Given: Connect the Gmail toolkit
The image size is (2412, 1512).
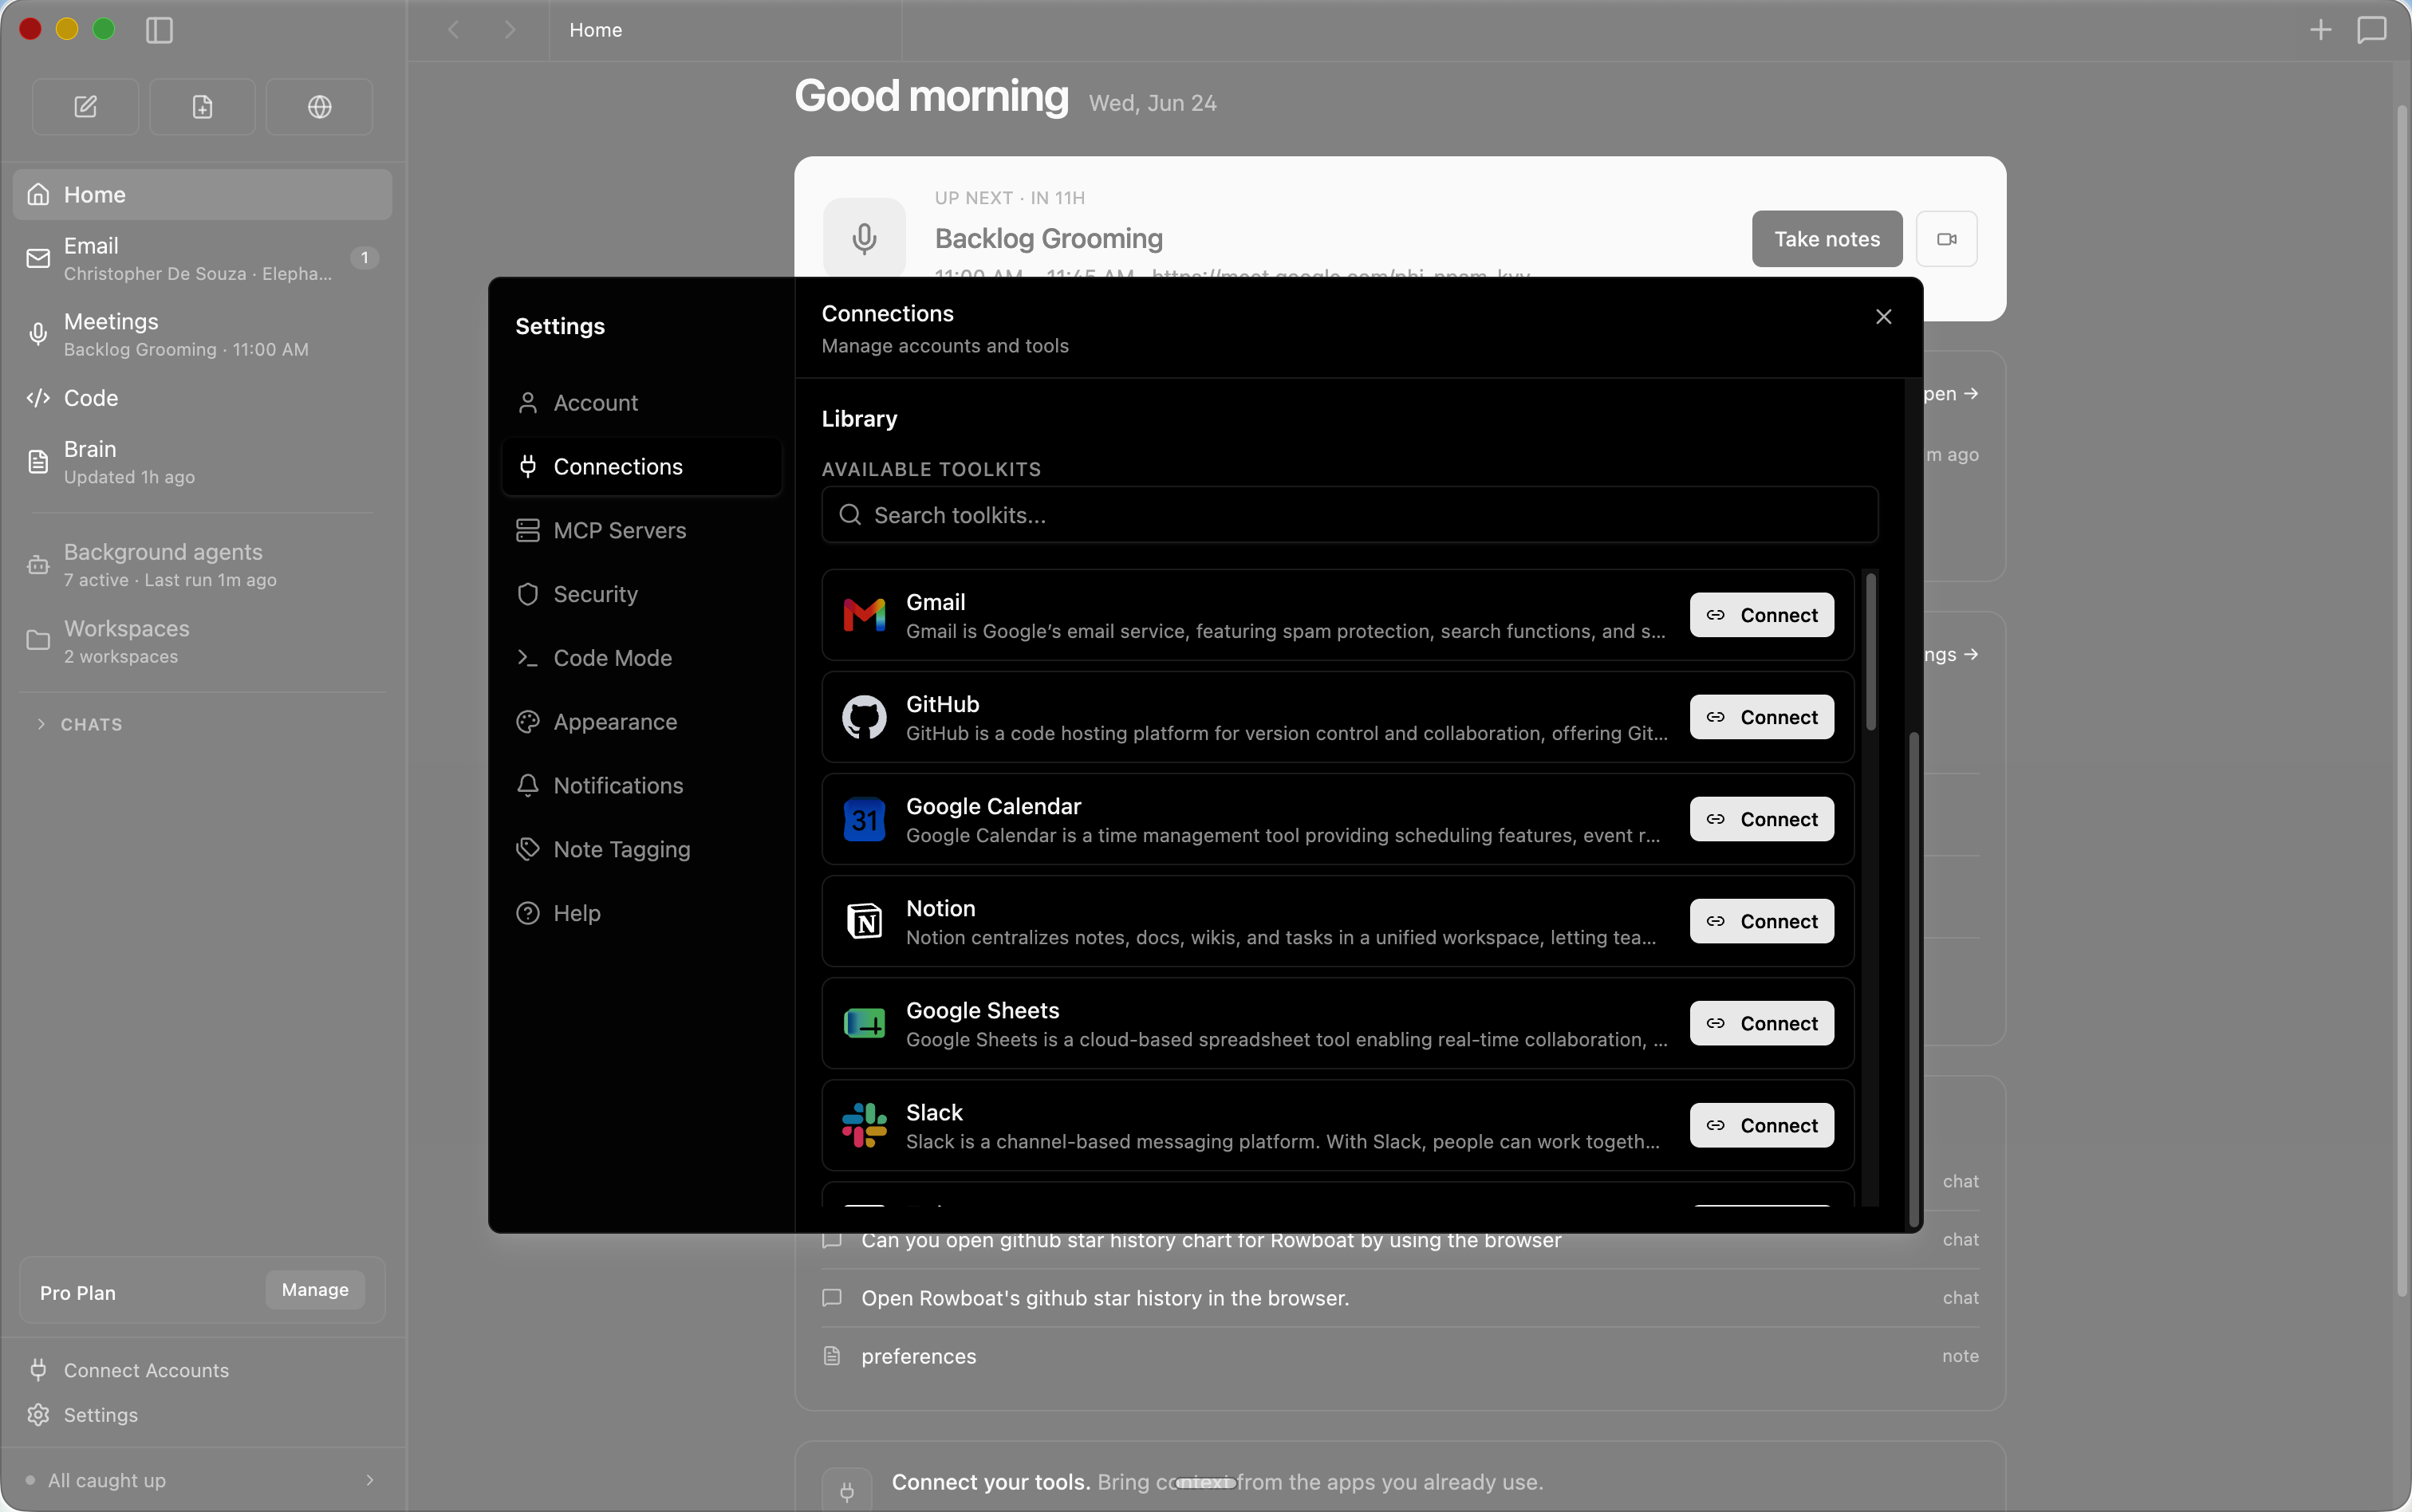Looking at the screenshot, I should point(1761,615).
